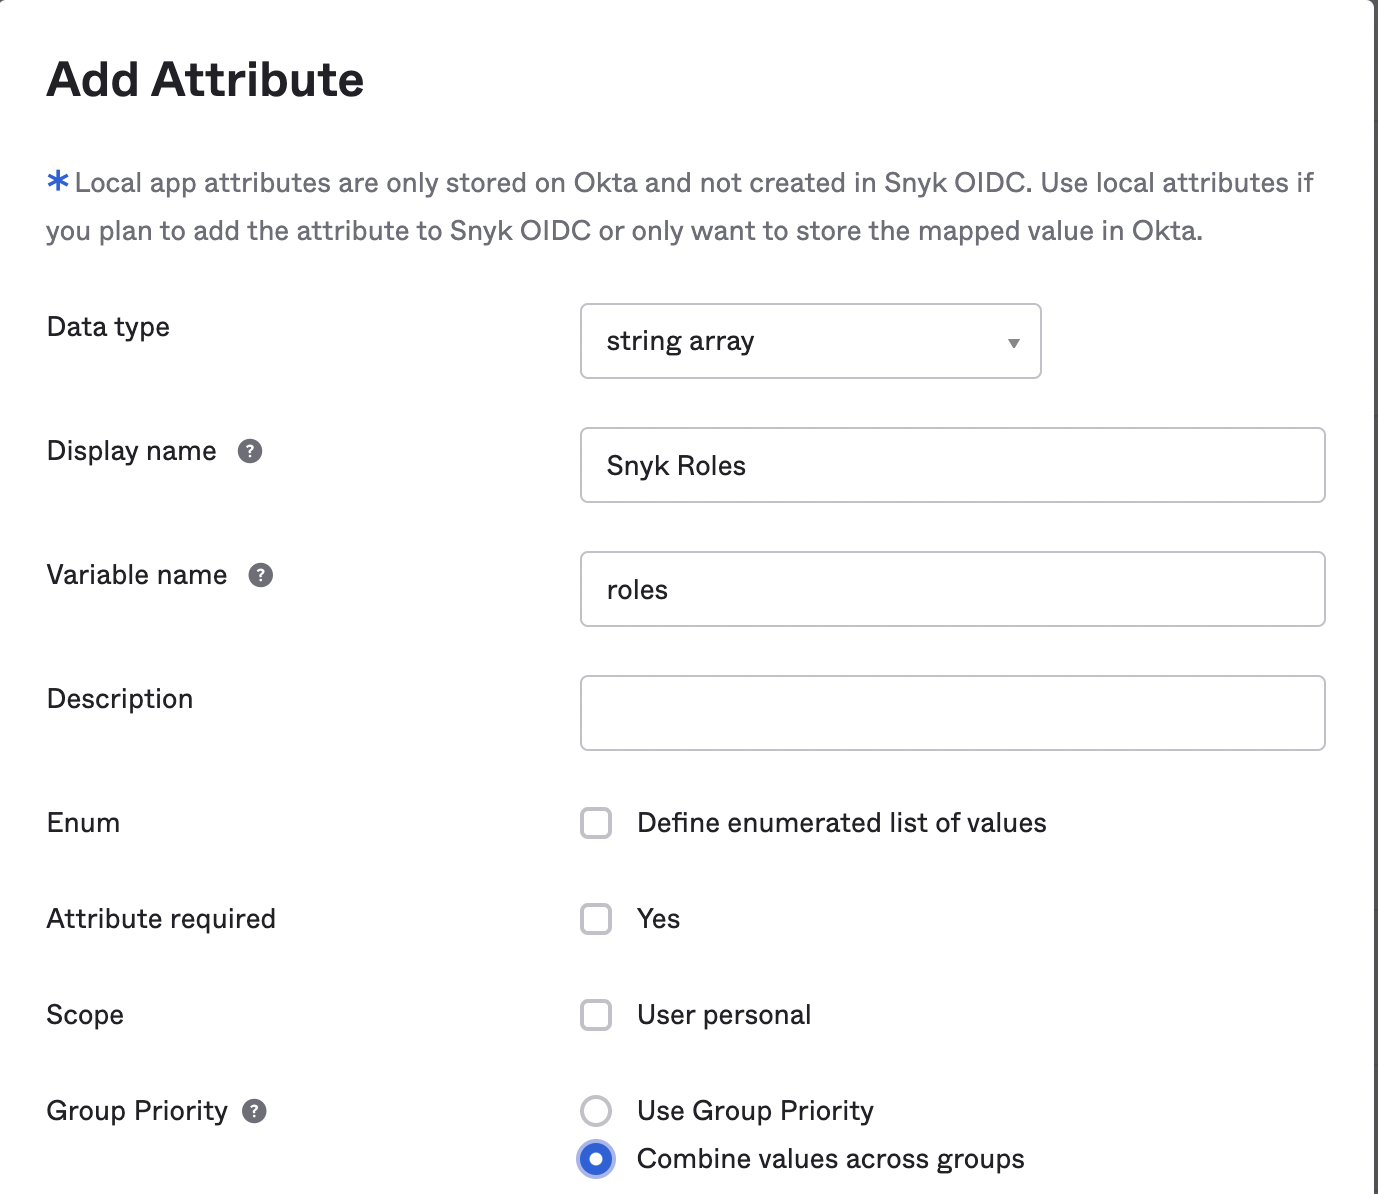Click the blue asterisk before the note
This screenshot has width=1378, height=1194.
tap(58, 182)
